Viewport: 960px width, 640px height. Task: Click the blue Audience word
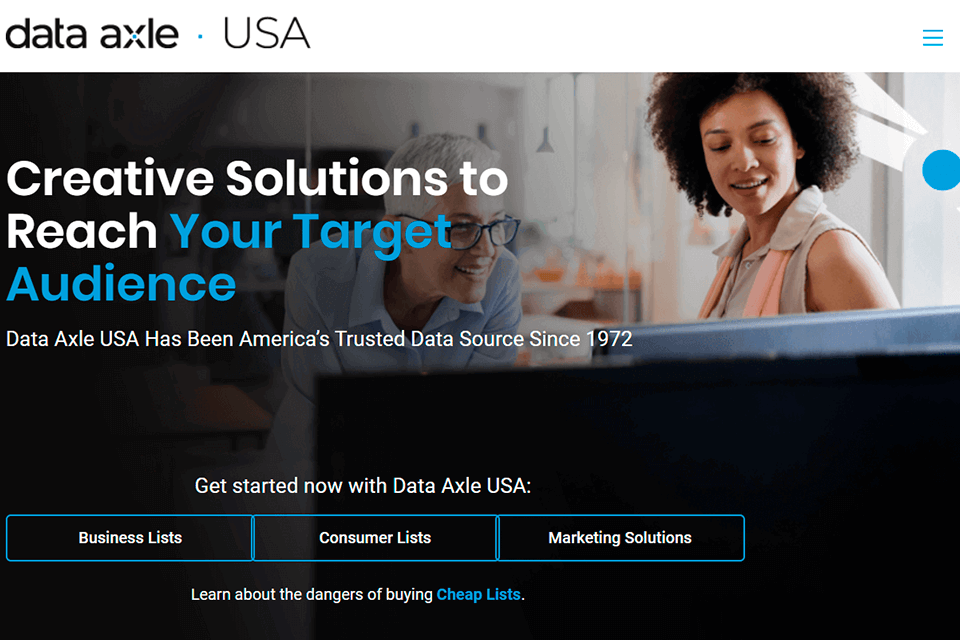[121, 284]
